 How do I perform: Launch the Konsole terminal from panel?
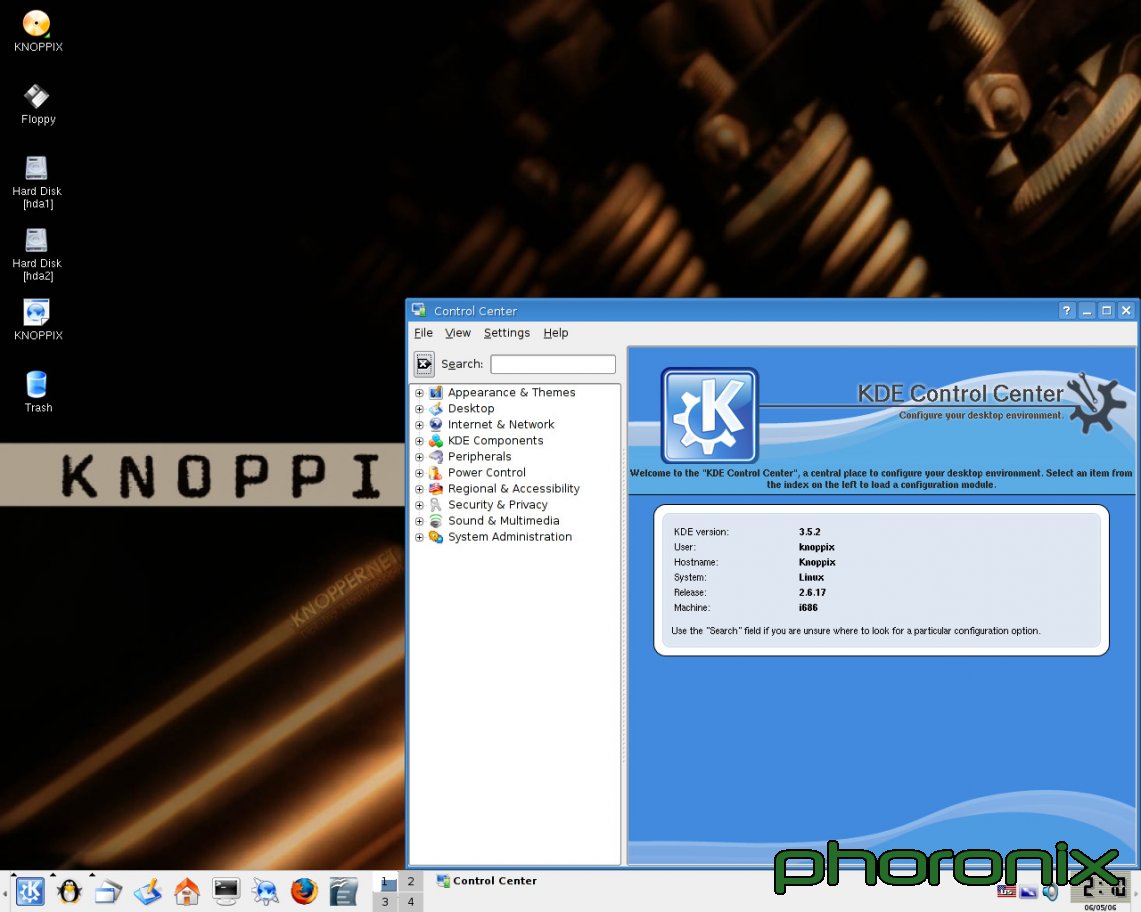(226, 890)
